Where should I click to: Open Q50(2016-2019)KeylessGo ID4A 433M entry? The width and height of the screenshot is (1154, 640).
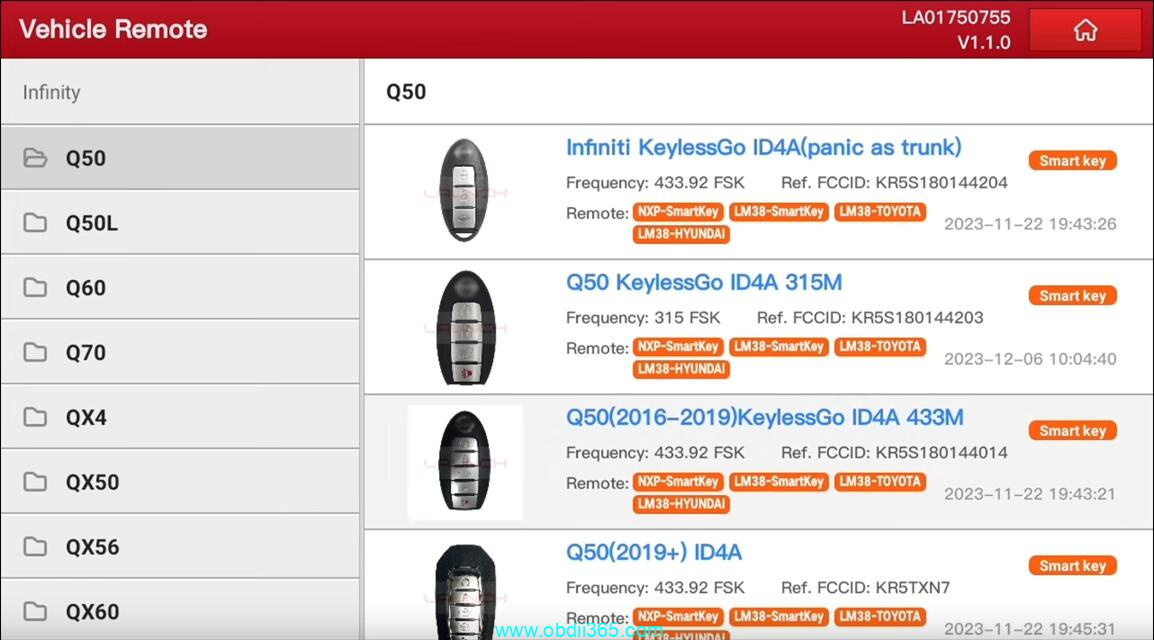coord(764,418)
